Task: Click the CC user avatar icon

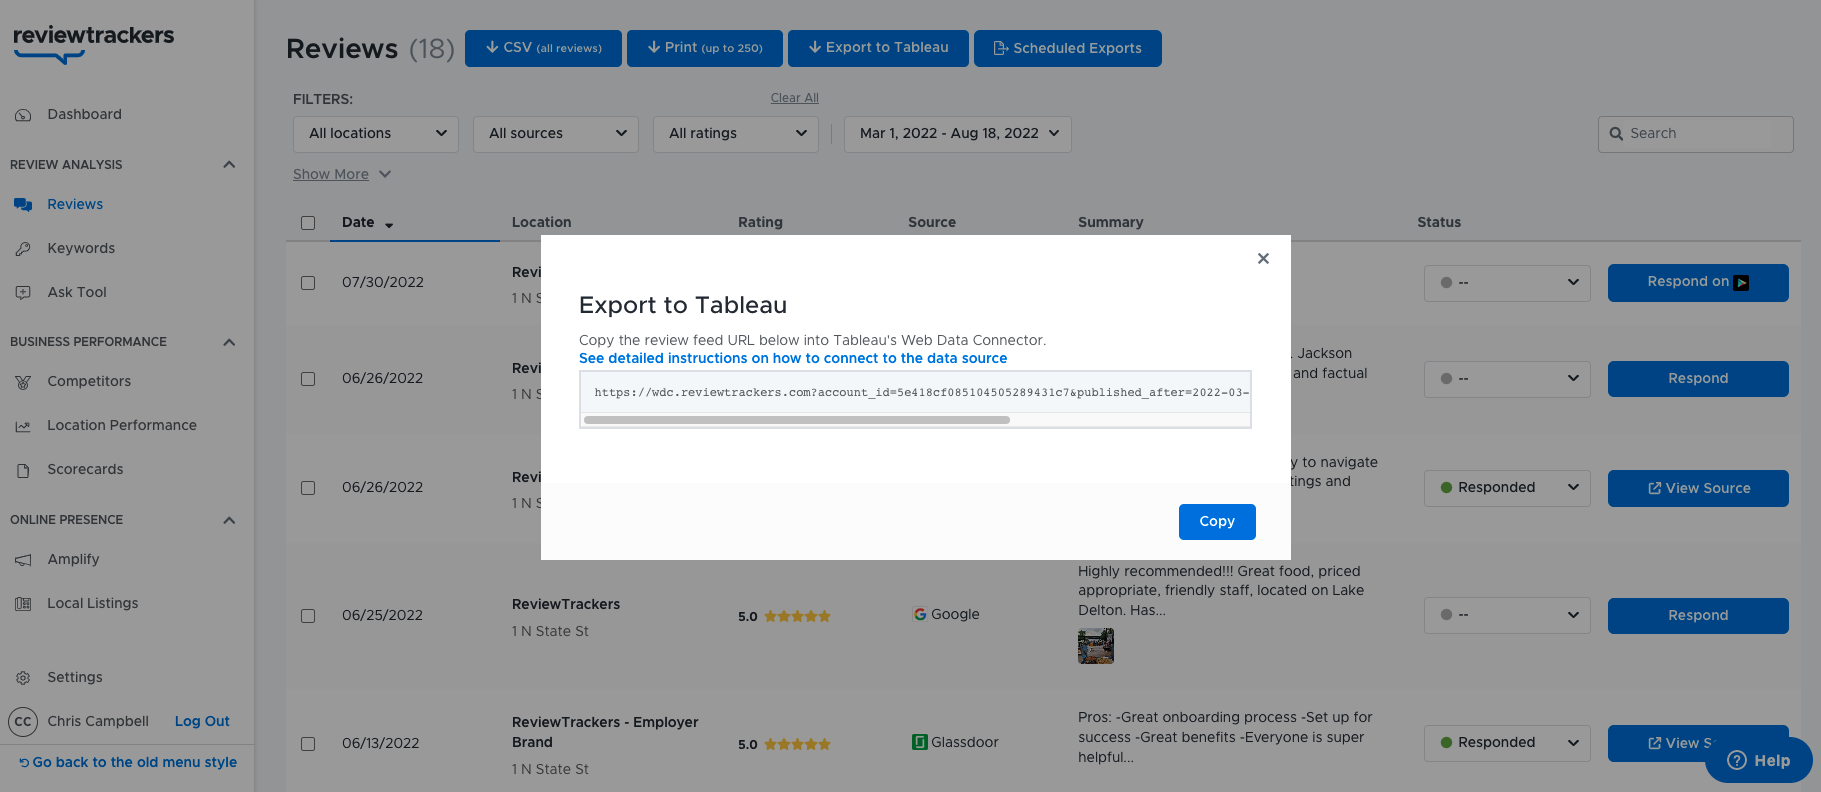Action: click(23, 721)
